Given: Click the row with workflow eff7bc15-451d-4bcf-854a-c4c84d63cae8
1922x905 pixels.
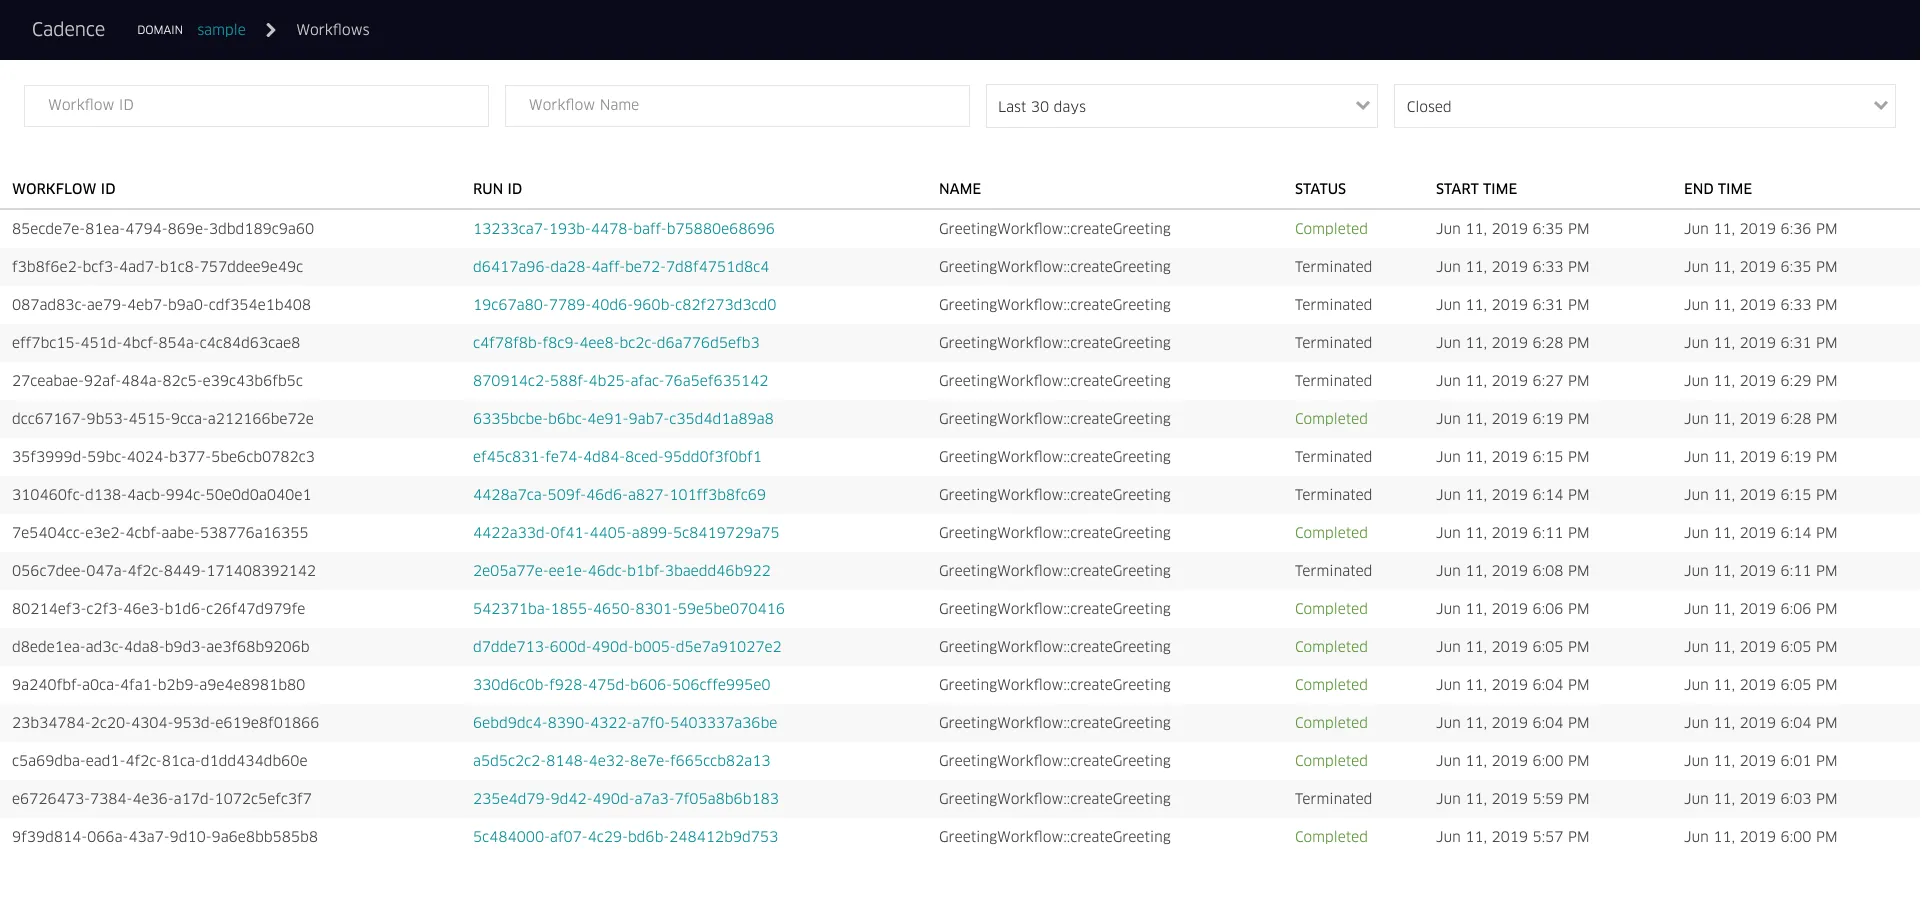Looking at the screenshot, I should click(x=960, y=342).
